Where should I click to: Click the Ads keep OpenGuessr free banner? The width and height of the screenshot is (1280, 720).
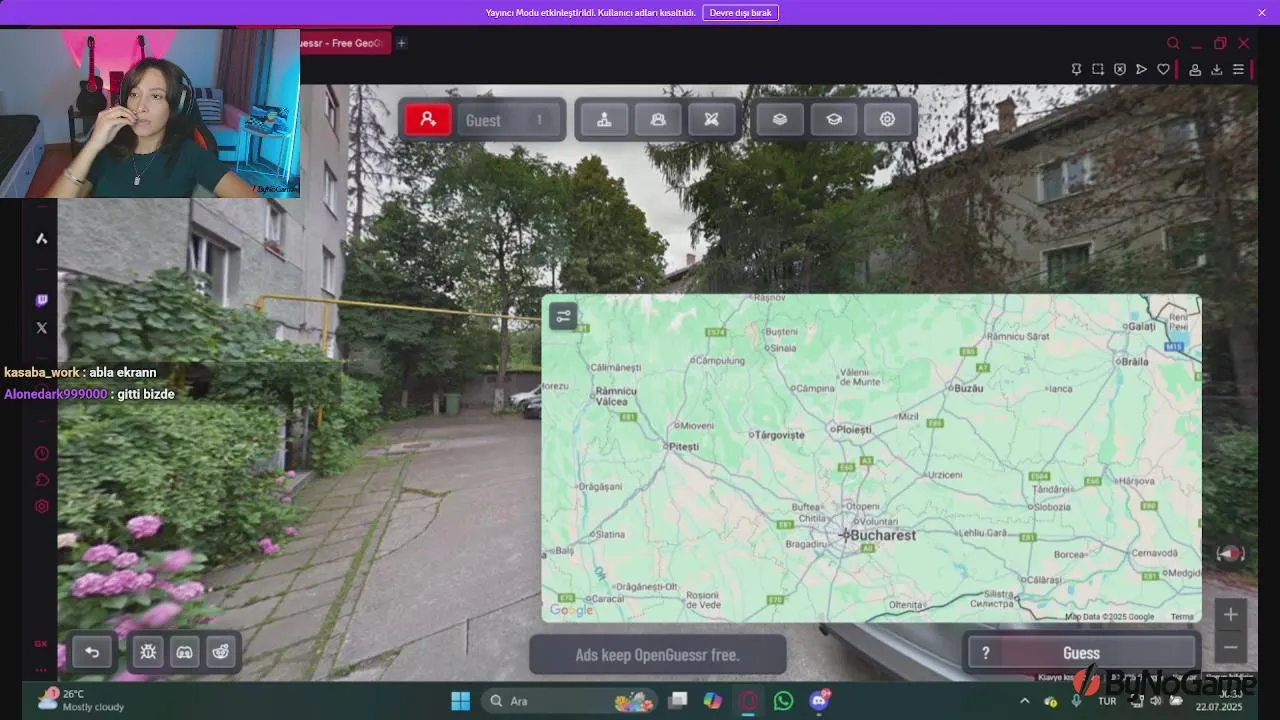pyautogui.click(x=658, y=655)
